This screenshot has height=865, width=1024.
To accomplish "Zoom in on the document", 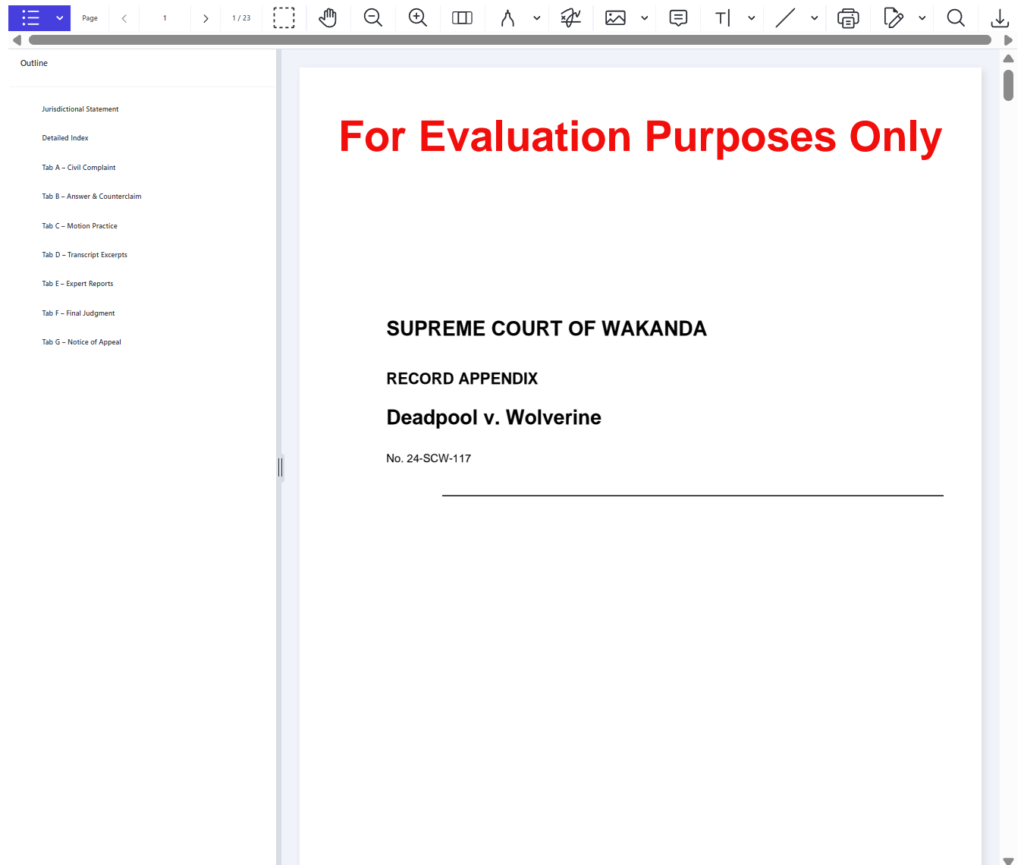I will point(418,18).
